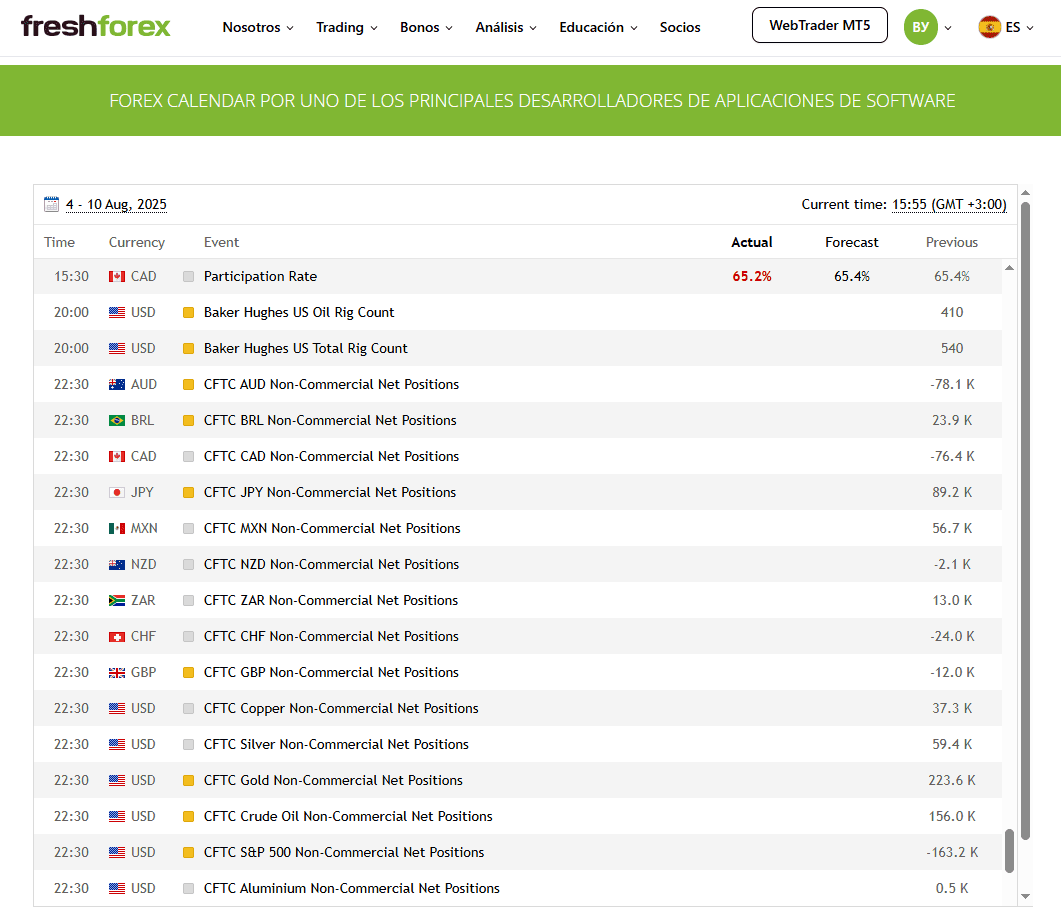This screenshot has height=911, width=1061.
Task: Click the Currency column header
Action: click(137, 242)
